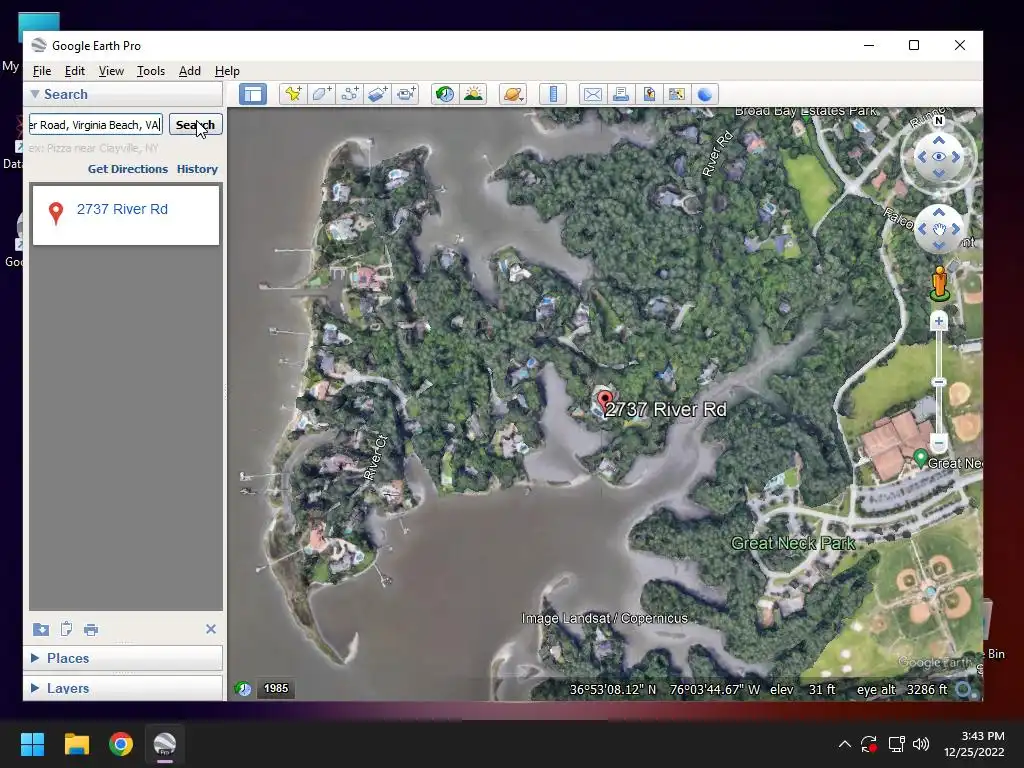The width and height of the screenshot is (1024, 768).
Task: Click the Search button
Action: tap(195, 125)
